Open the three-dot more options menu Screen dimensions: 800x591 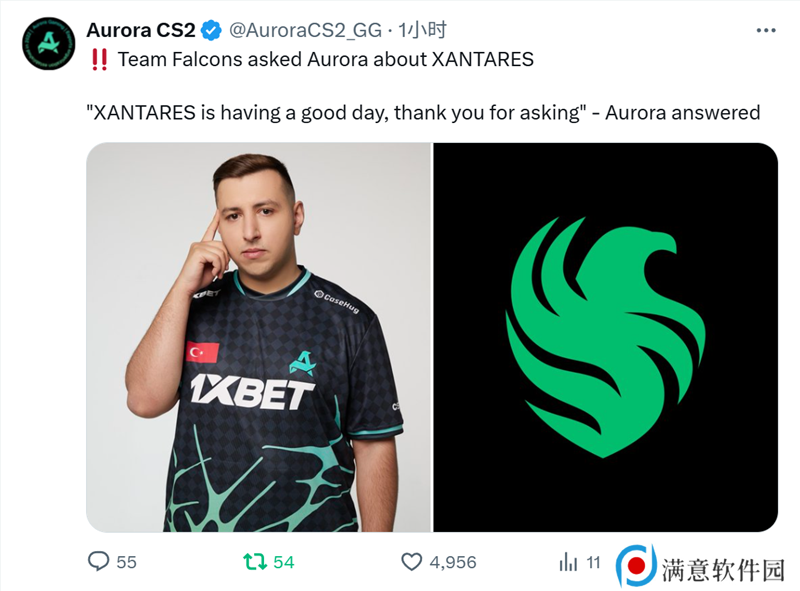766,31
